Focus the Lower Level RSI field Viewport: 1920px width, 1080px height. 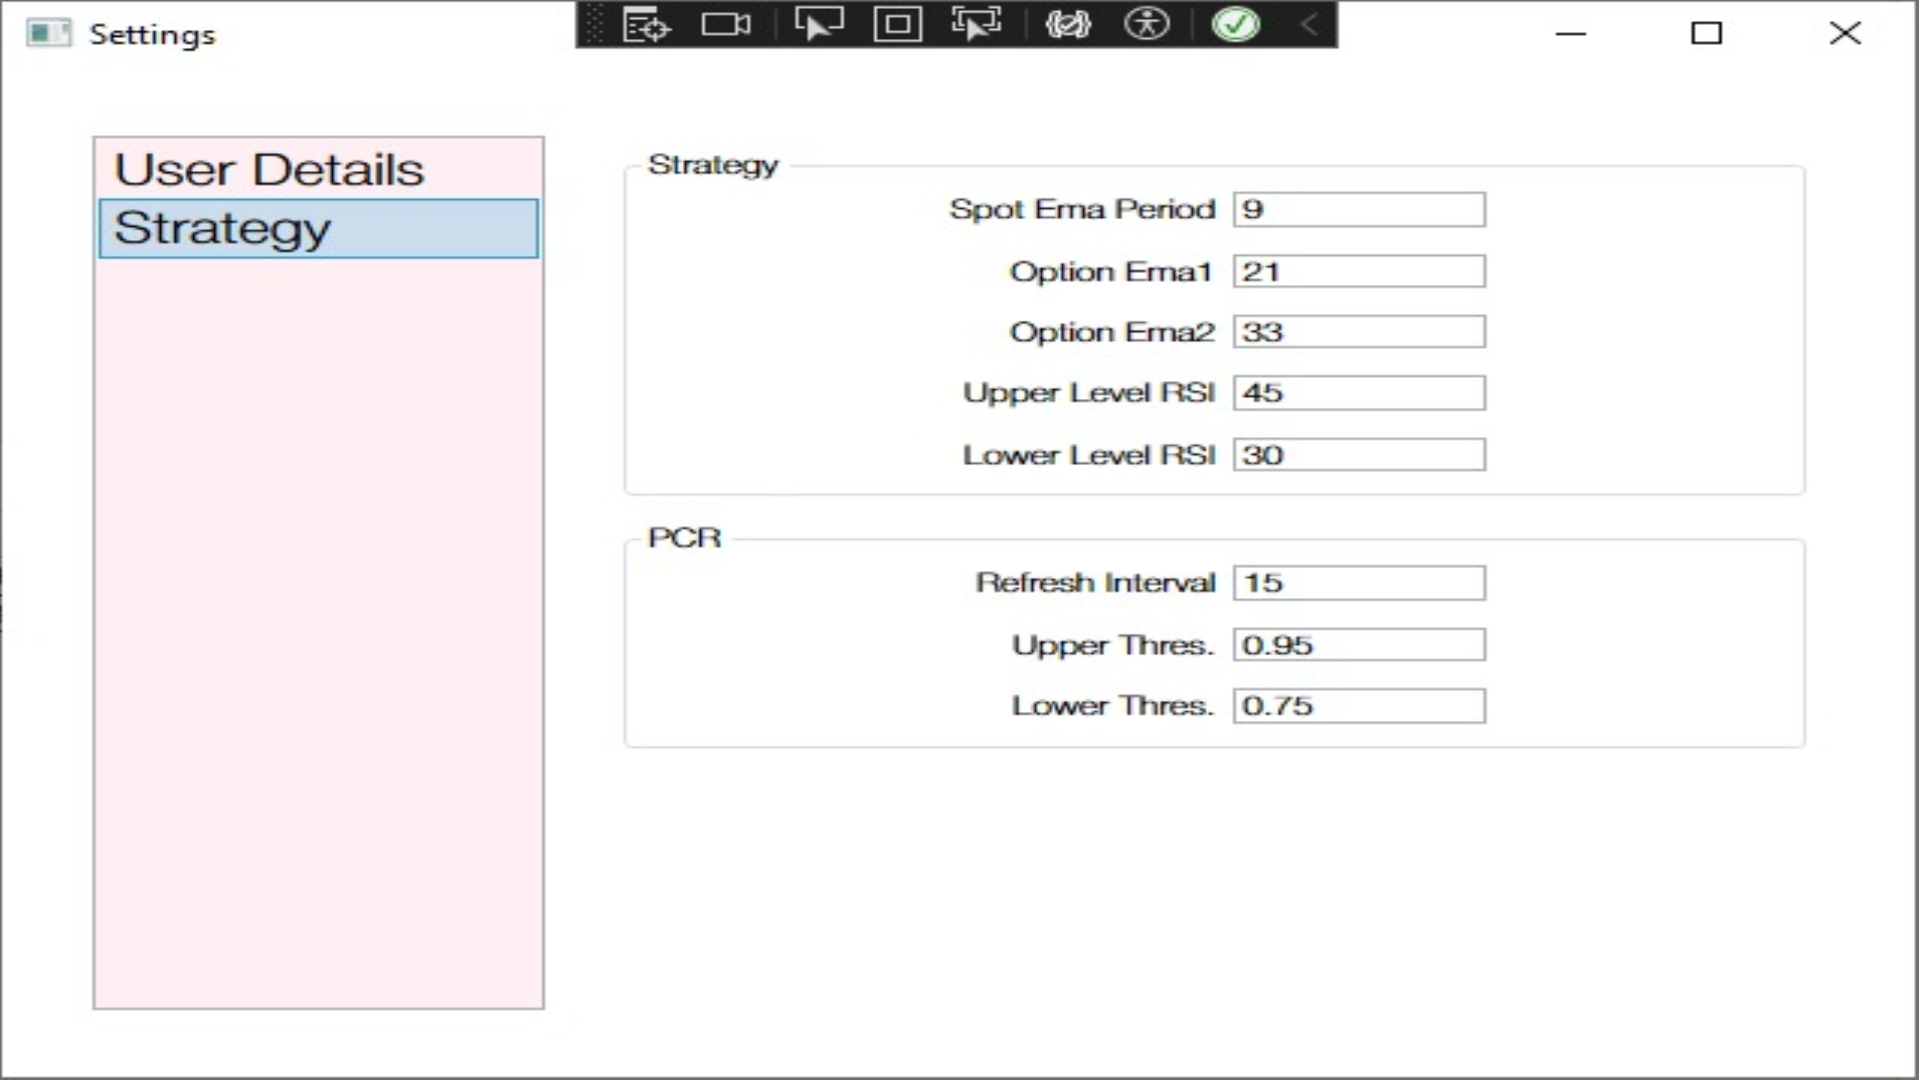(1359, 455)
